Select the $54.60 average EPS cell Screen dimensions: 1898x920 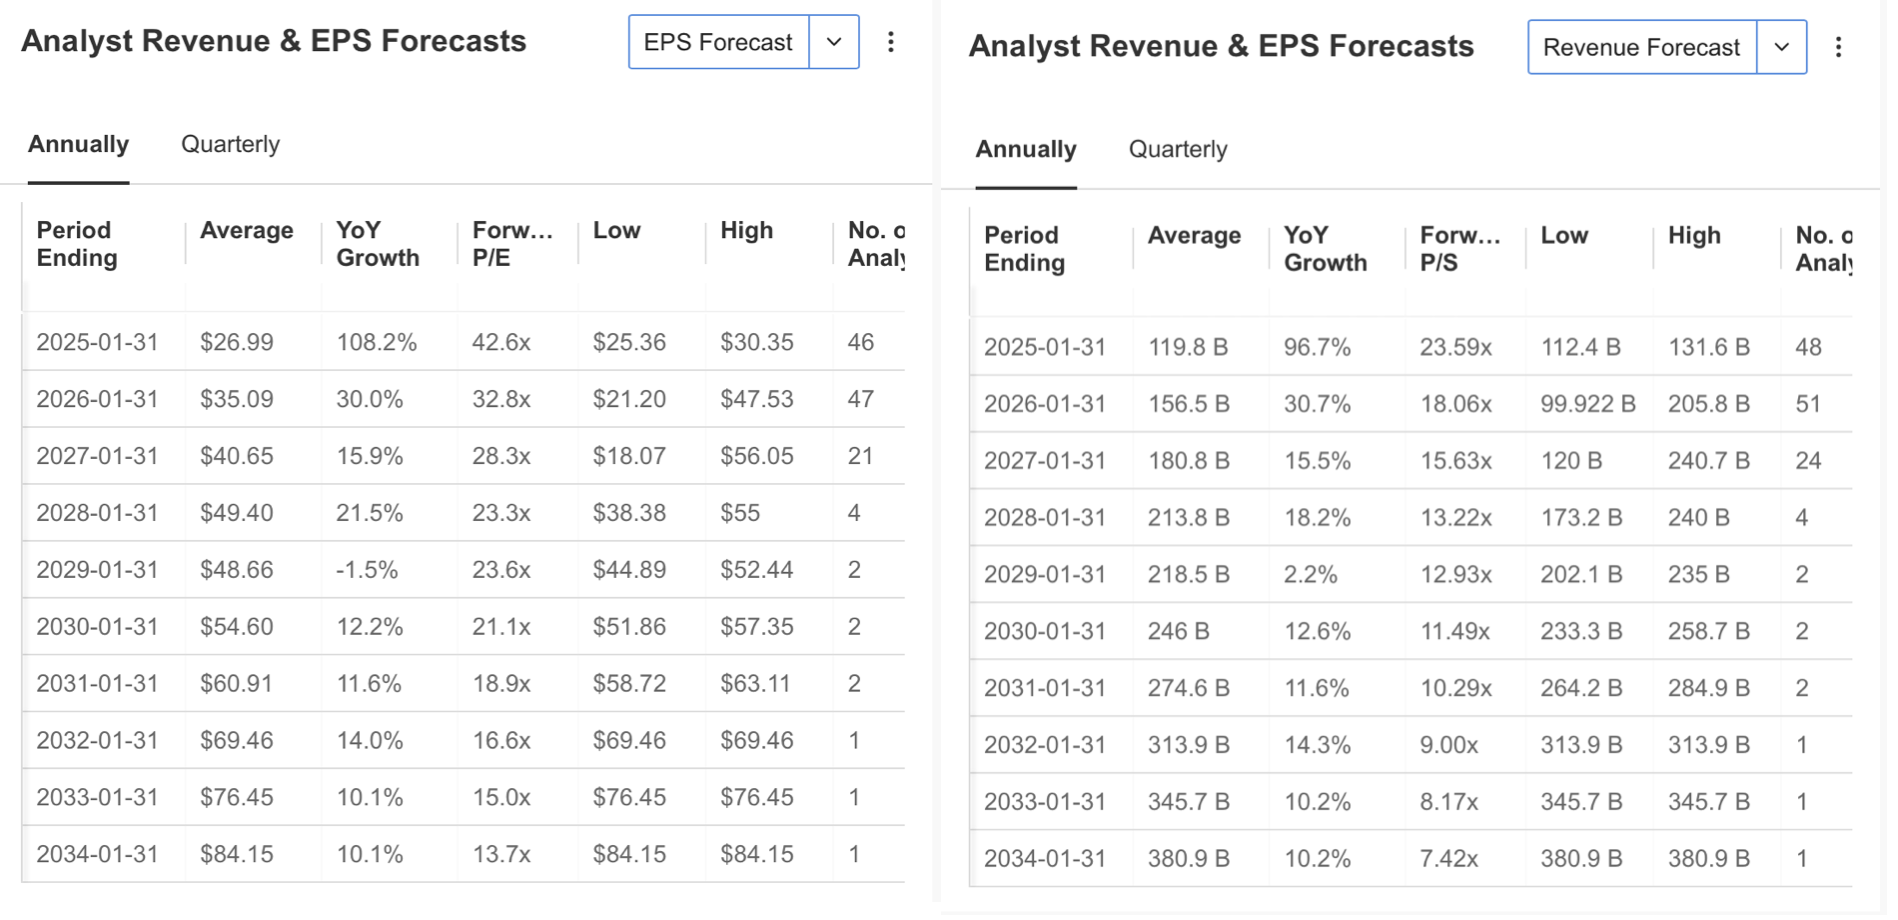(237, 627)
